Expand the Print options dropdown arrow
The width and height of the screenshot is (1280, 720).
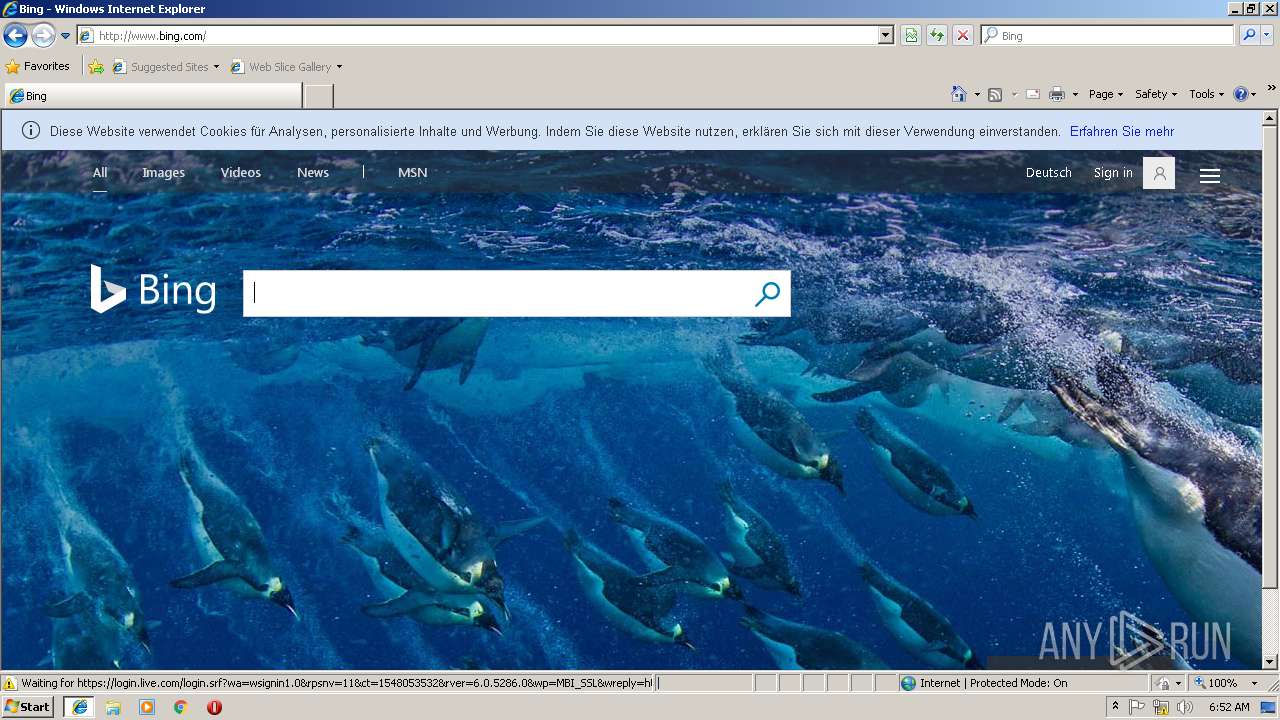(x=1075, y=94)
